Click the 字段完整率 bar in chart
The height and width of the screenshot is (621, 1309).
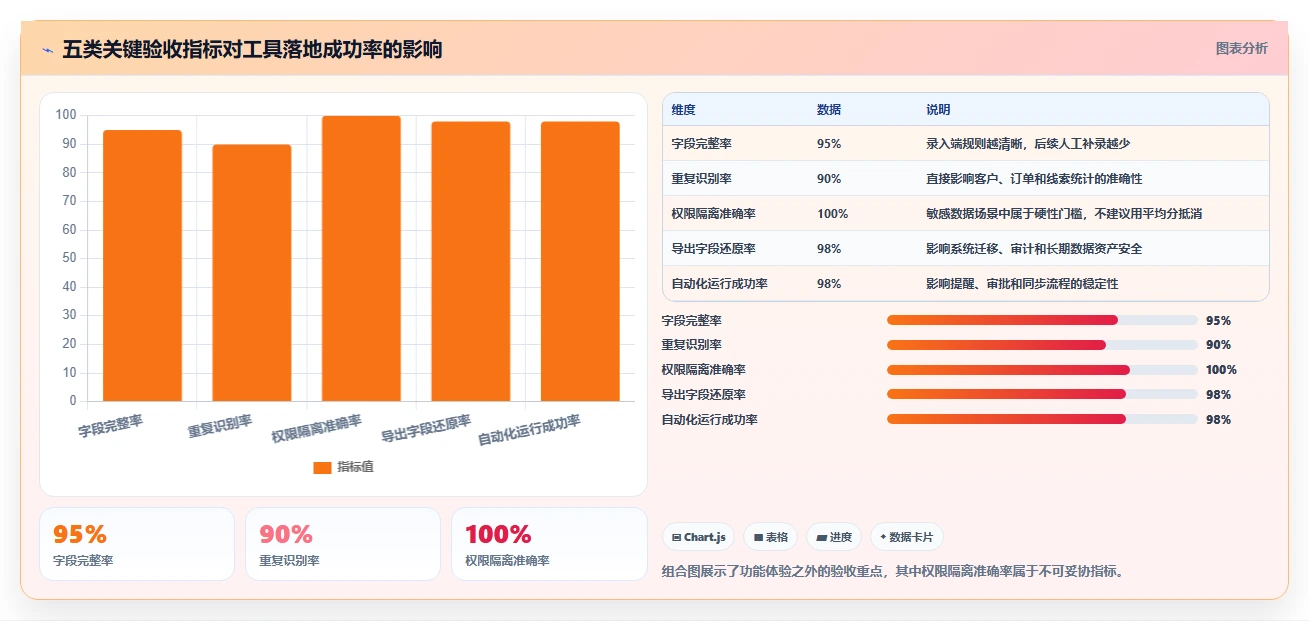142,266
